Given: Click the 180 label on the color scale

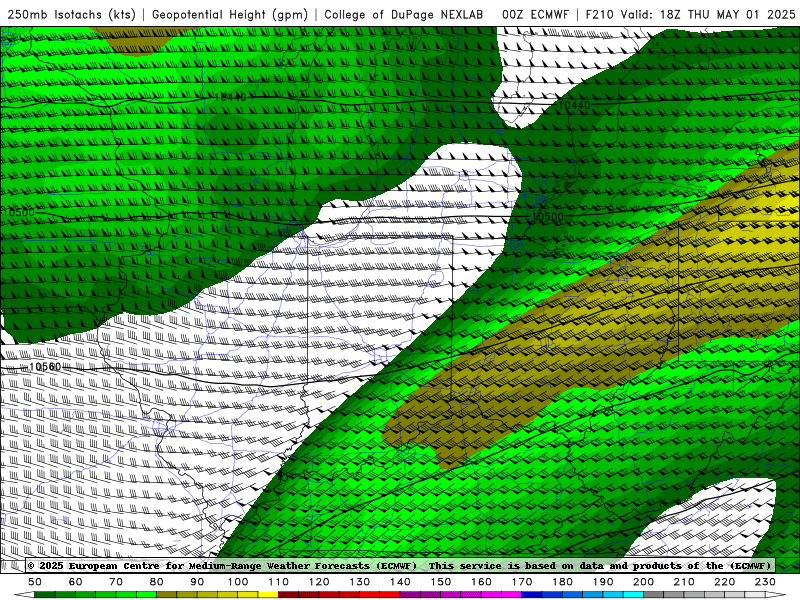Looking at the screenshot, I should [562, 582].
